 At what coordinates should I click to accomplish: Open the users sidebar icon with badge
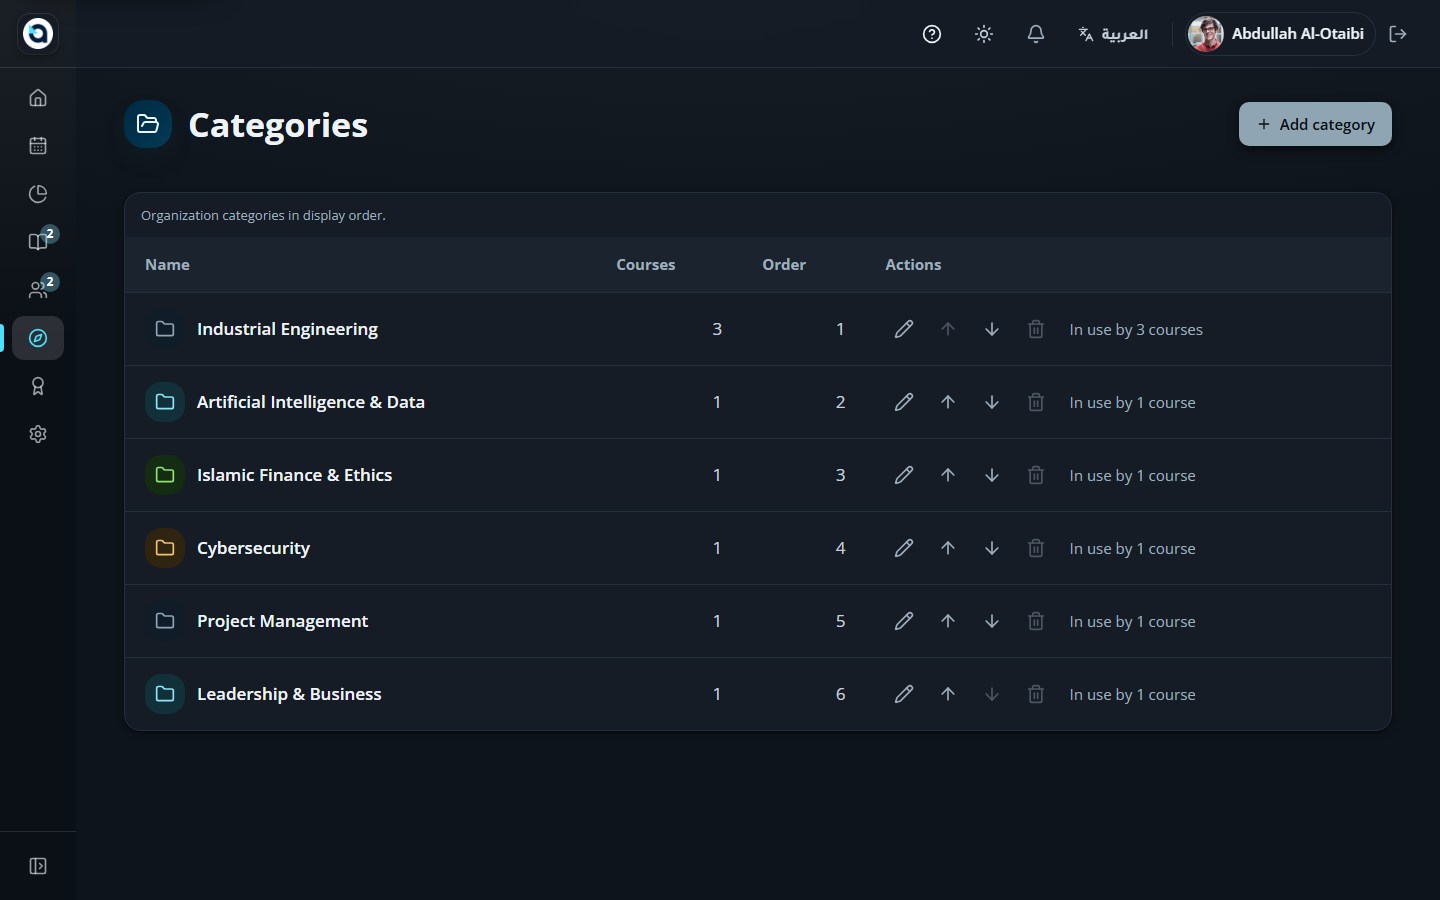(38, 290)
